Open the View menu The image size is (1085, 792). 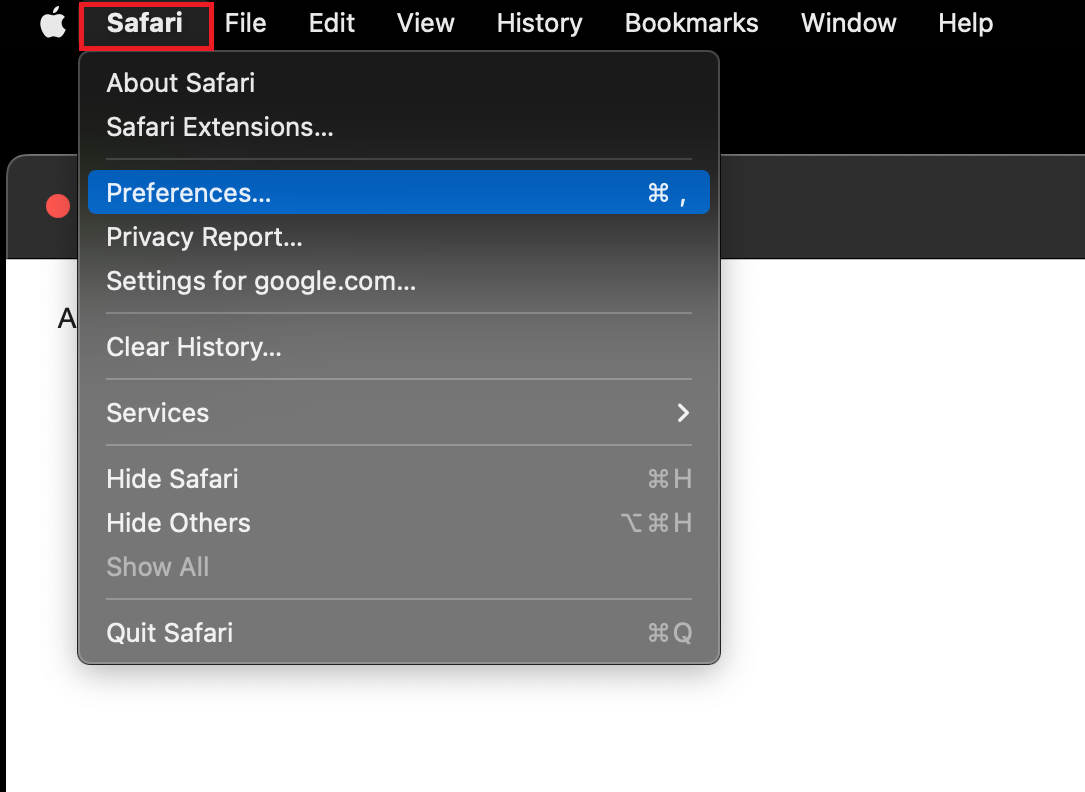[x=425, y=24]
